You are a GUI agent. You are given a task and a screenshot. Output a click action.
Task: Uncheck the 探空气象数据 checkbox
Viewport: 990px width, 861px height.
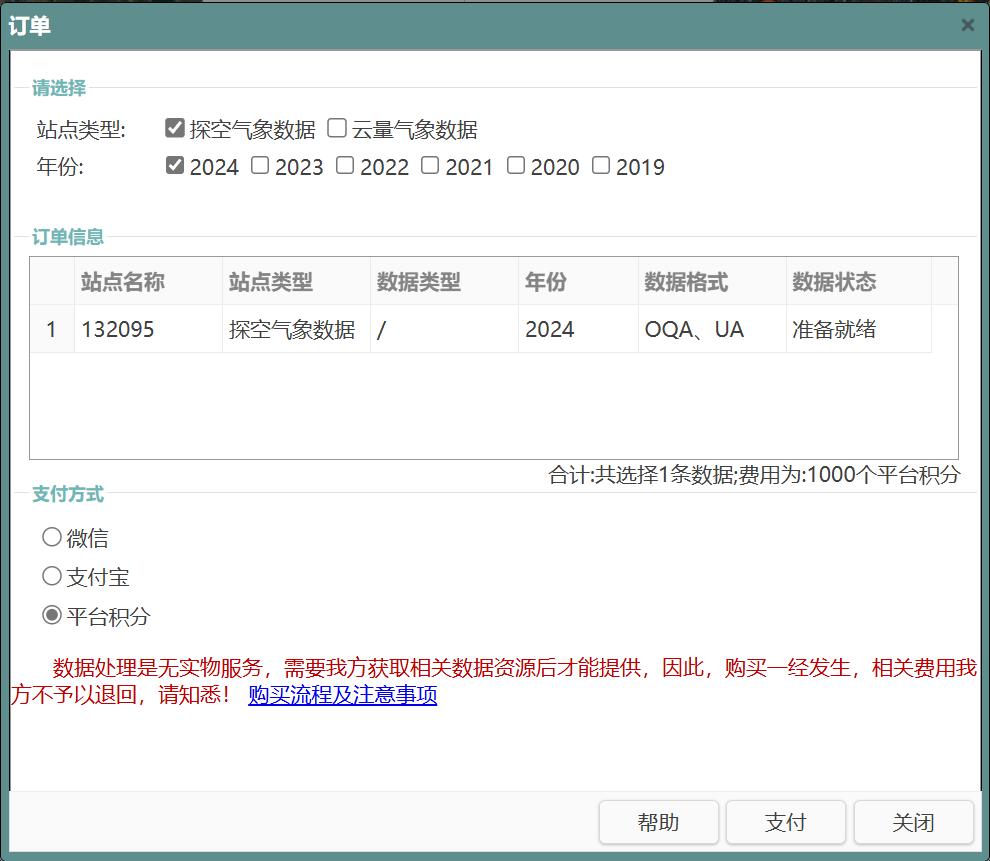(x=175, y=128)
